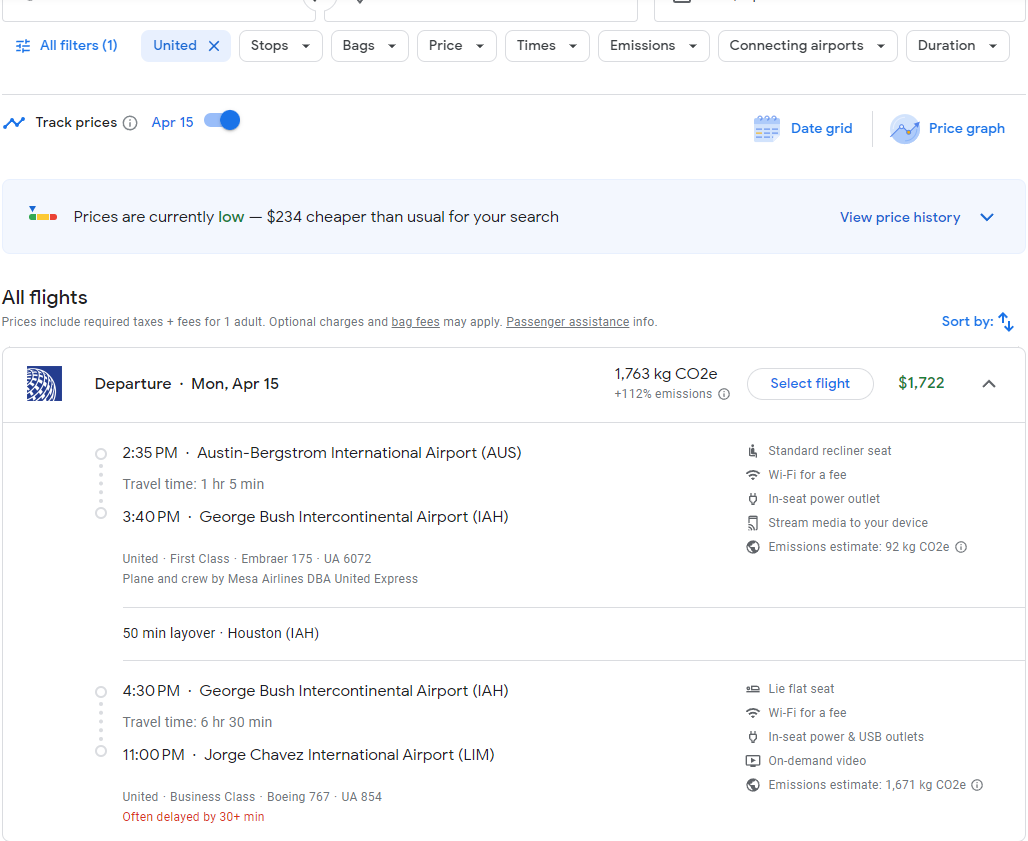Expand the Connecting airports dropdown
This screenshot has height=841, width=1028.
tap(807, 46)
